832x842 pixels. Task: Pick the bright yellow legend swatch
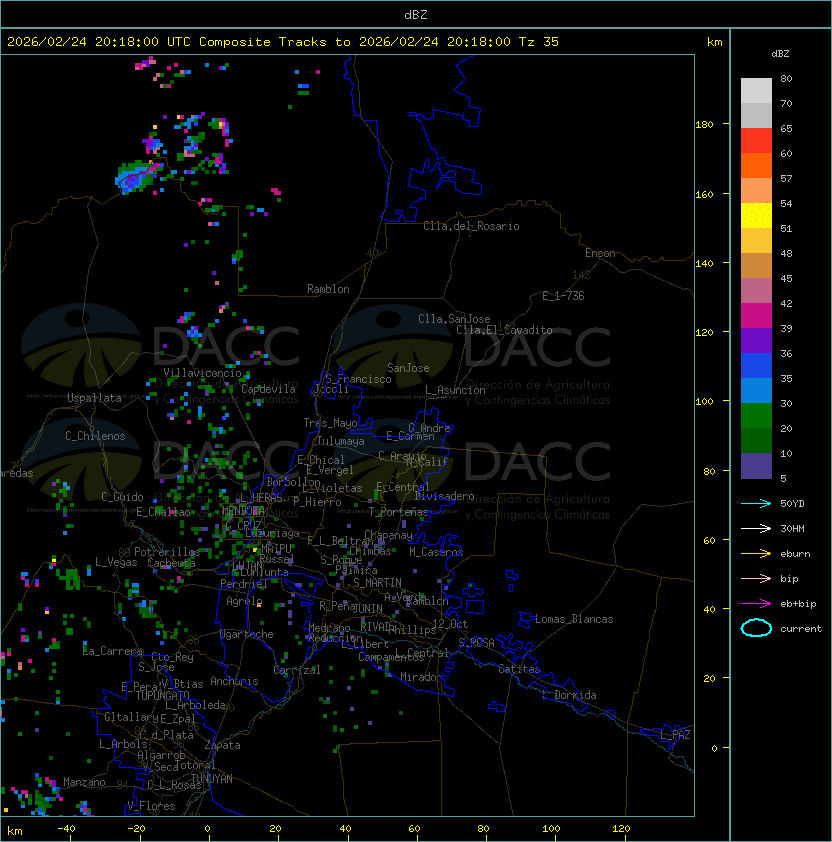pyautogui.click(x=756, y=215)
